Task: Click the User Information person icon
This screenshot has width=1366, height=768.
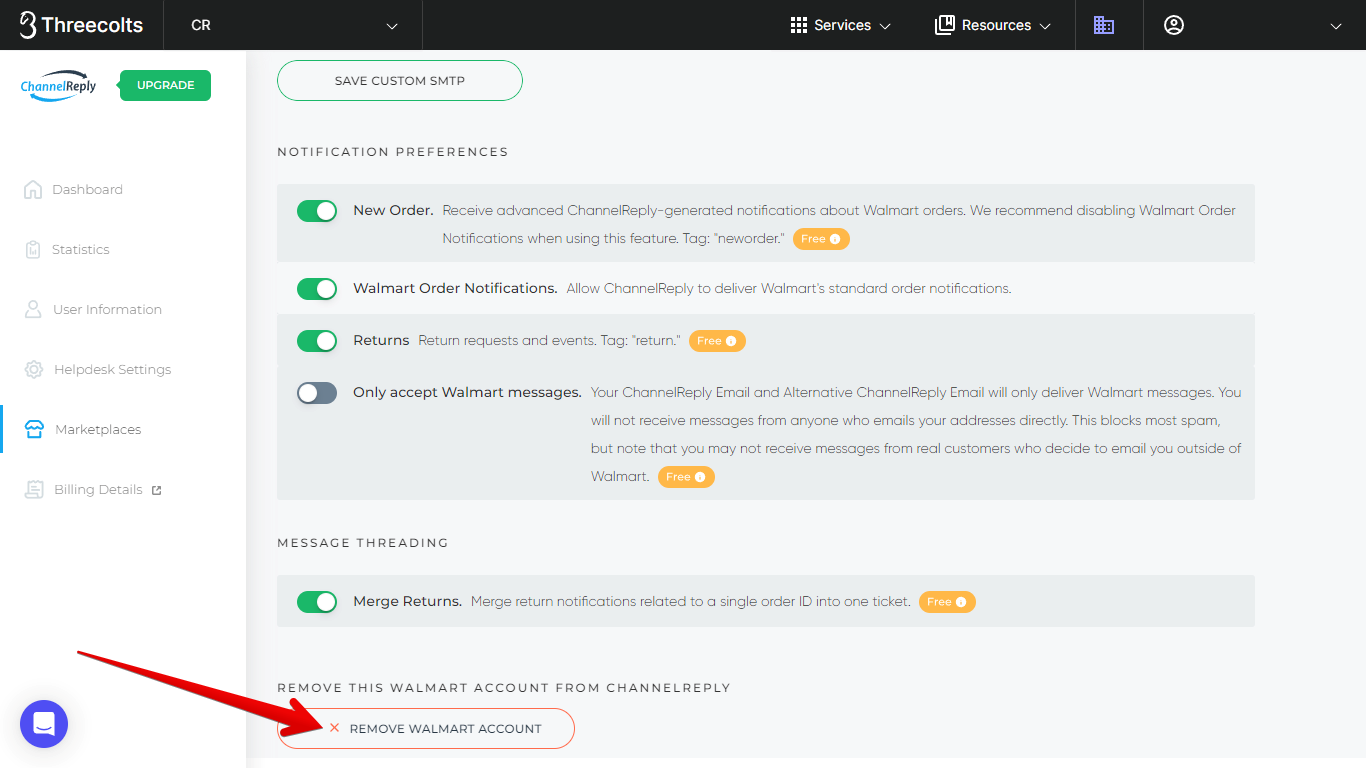Action: 33,309
